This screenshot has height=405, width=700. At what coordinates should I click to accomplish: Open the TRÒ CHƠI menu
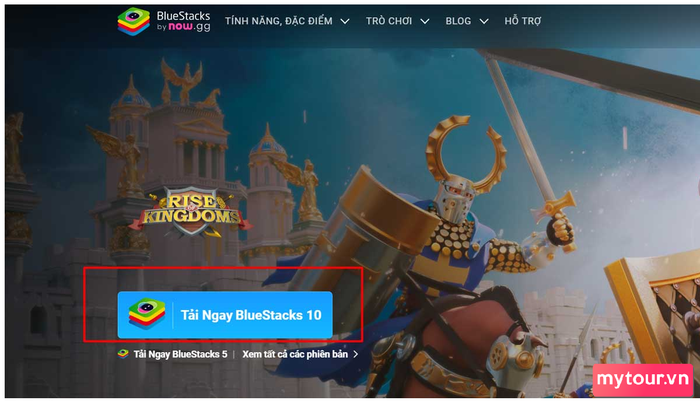tap(389, 21)
